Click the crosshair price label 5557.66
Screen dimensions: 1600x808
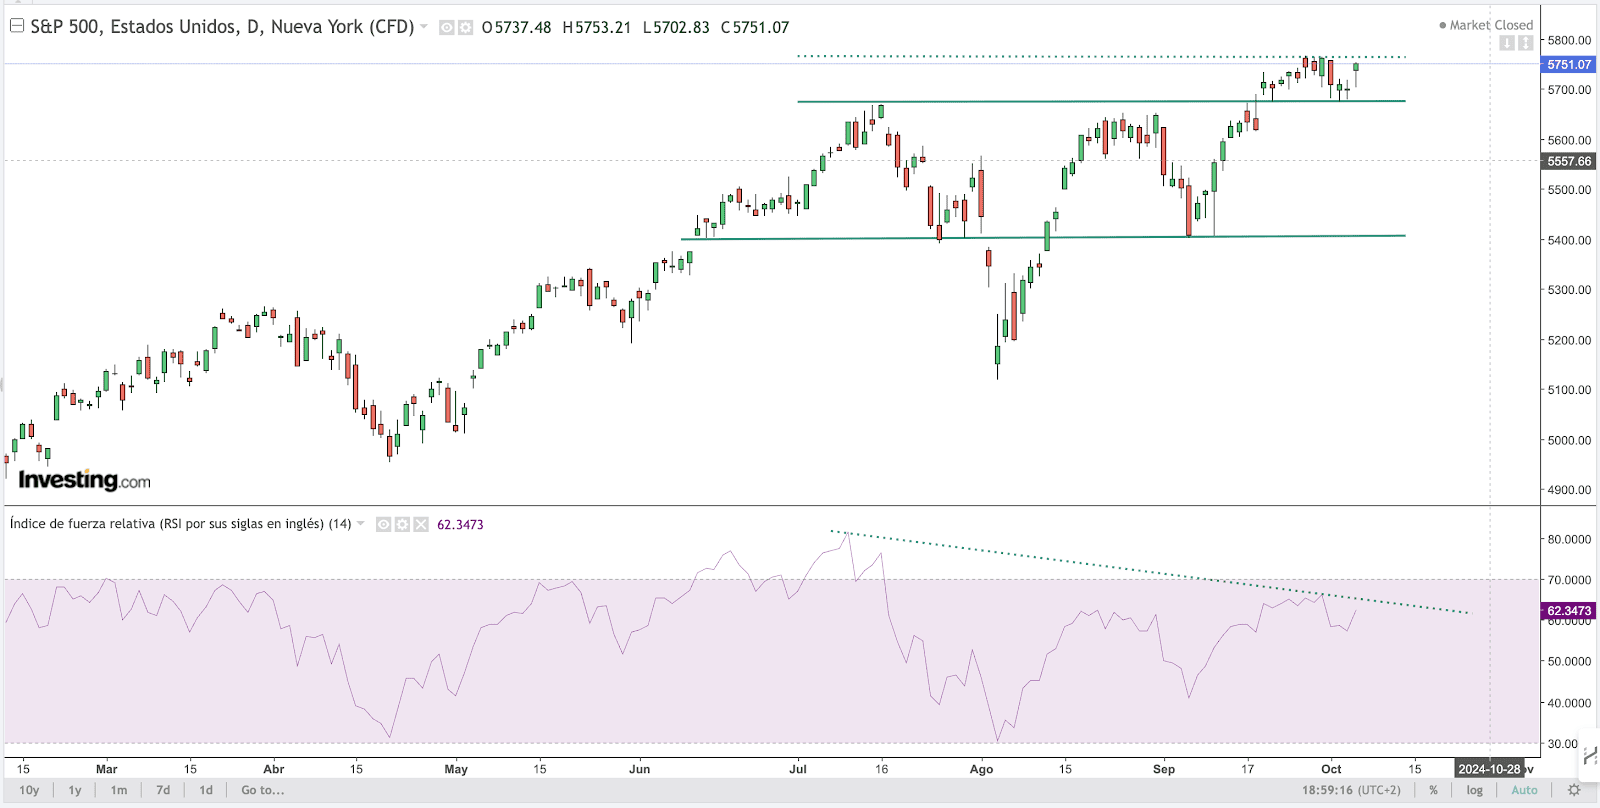pyautogui.click(x=1568, y=161)
